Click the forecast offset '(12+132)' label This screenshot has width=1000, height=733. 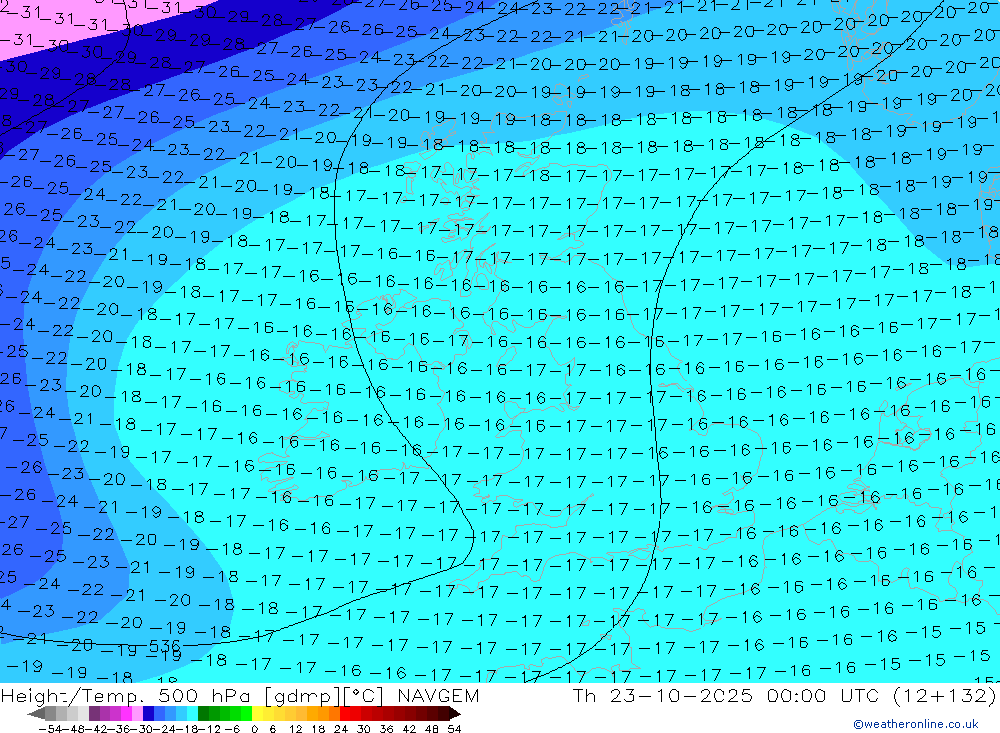pos(944,695)
